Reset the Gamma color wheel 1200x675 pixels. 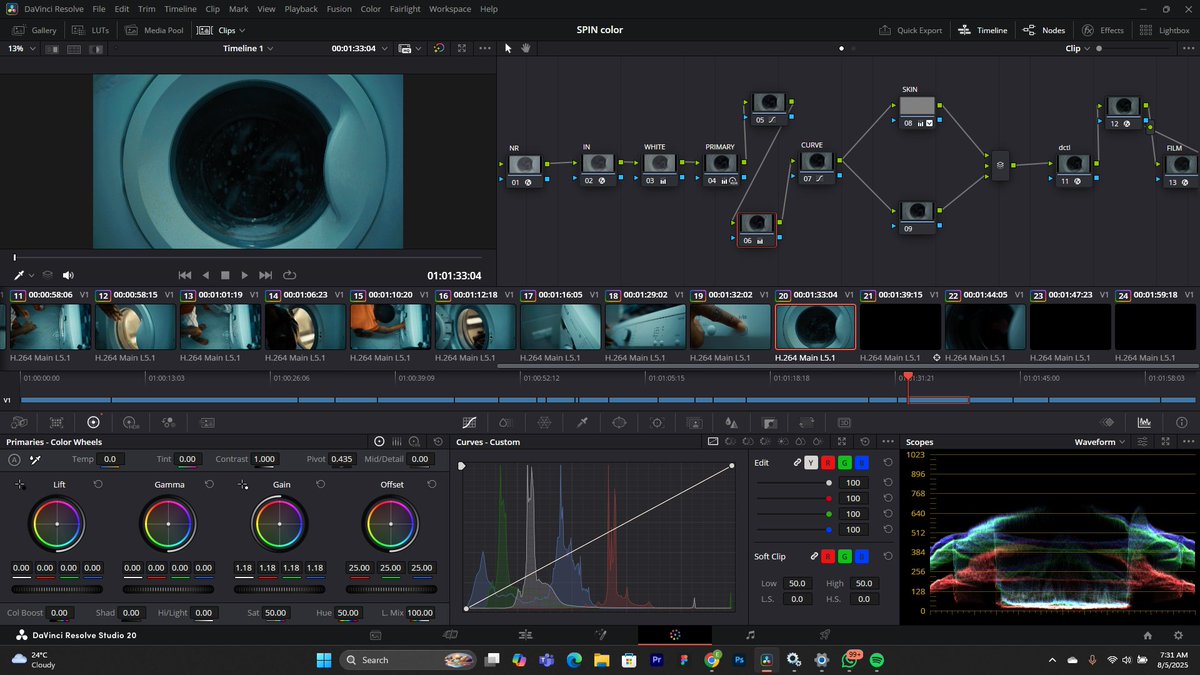pos(209,484)
